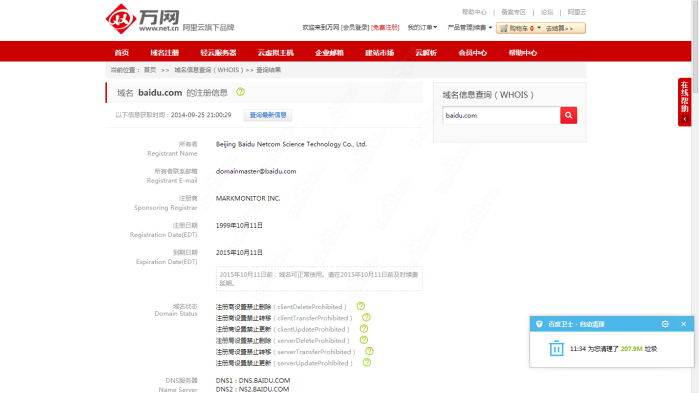Click the shield icon in the 百度卫士 popup

[539, 324]
